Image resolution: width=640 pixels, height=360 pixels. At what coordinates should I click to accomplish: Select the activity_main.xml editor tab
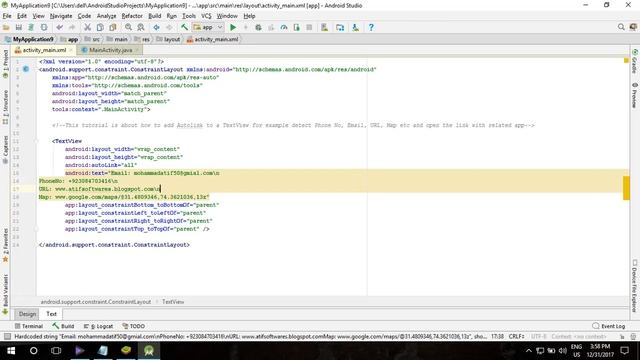click(44, 50)
